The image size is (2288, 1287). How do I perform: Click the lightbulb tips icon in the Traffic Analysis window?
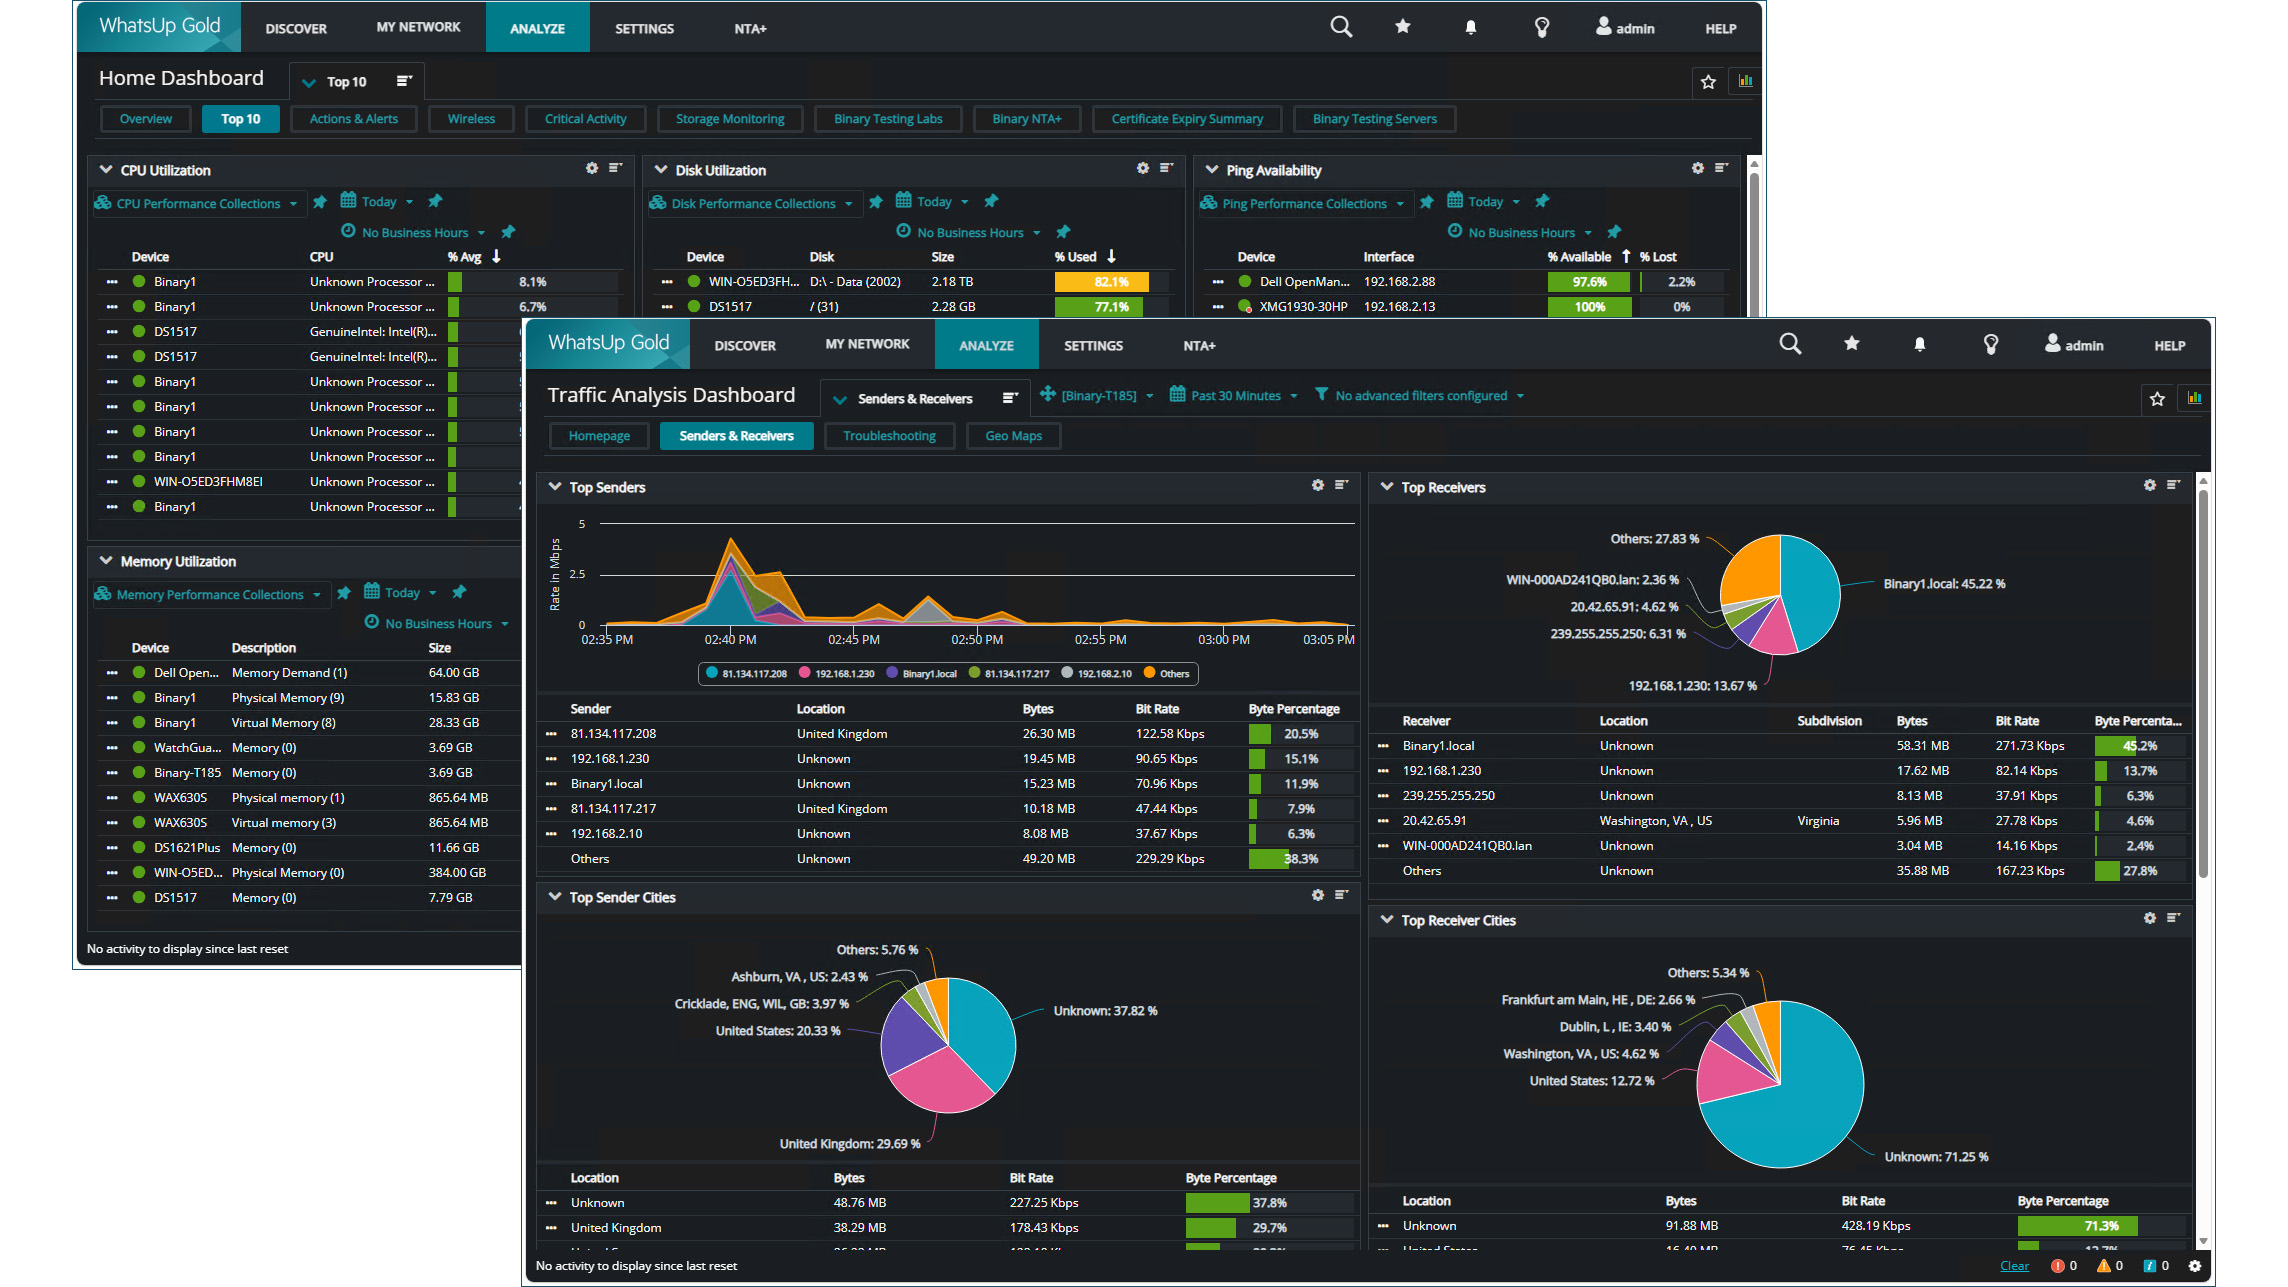click(x=1991, y=345)
